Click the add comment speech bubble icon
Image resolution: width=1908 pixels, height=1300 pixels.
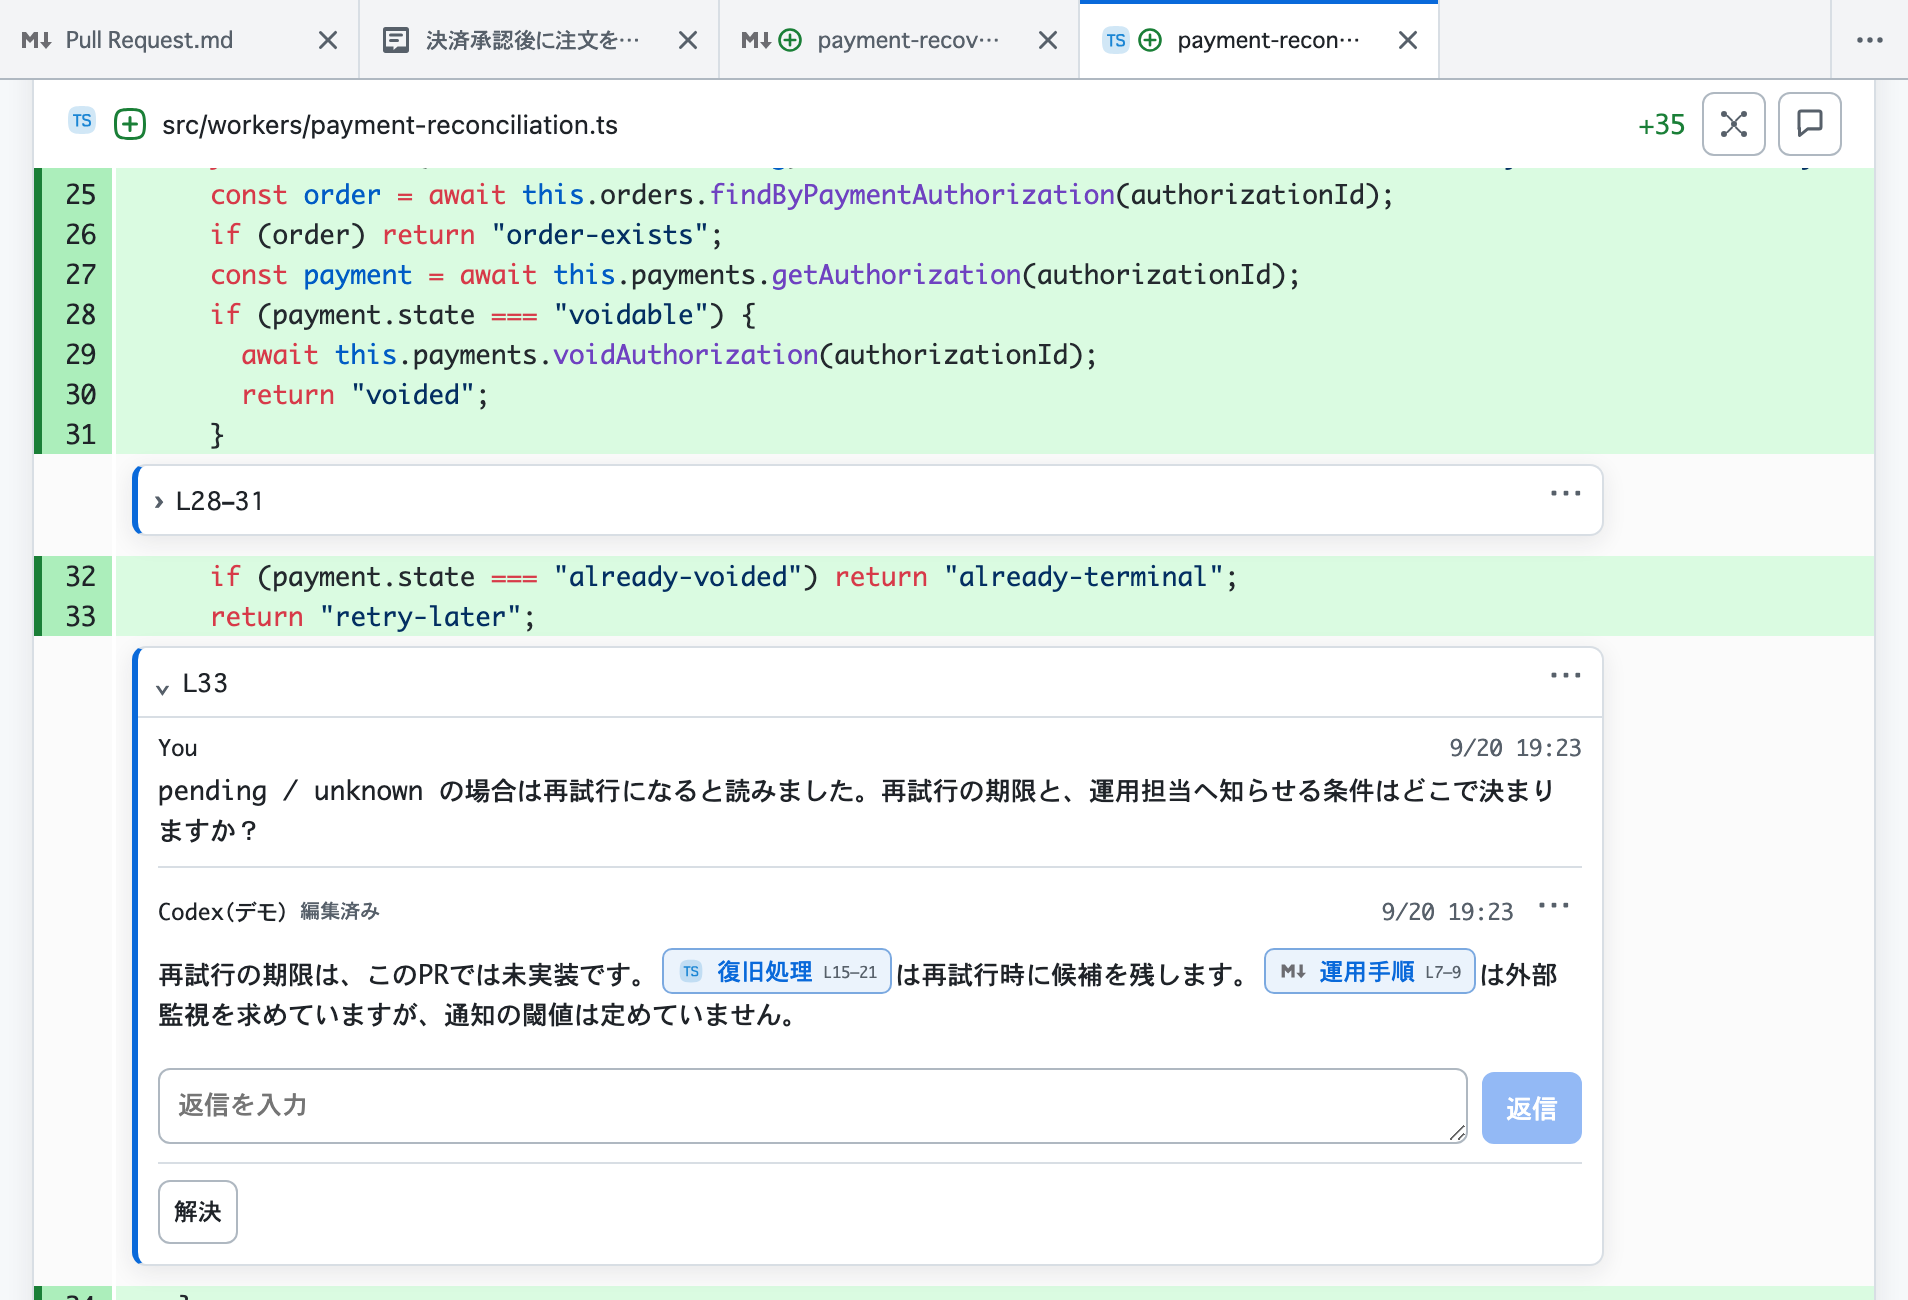1810,124
